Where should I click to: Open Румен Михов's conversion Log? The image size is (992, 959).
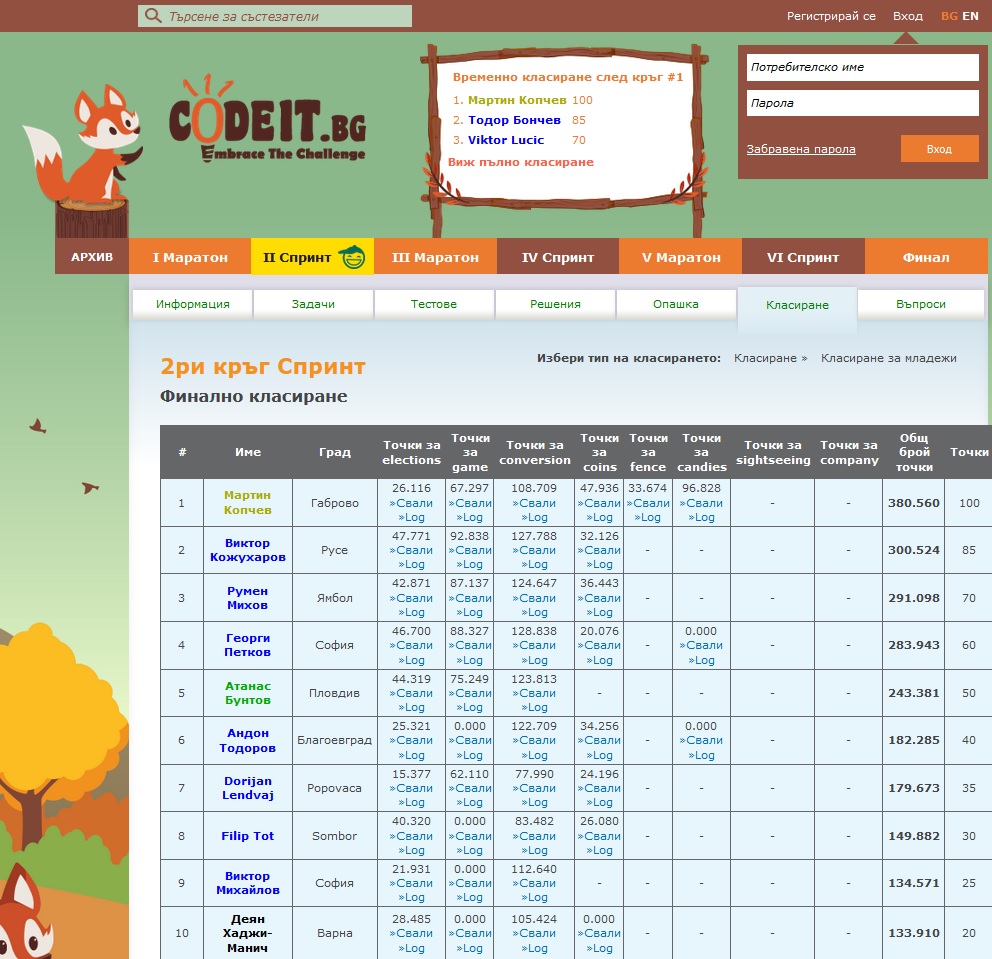(534, 612)
